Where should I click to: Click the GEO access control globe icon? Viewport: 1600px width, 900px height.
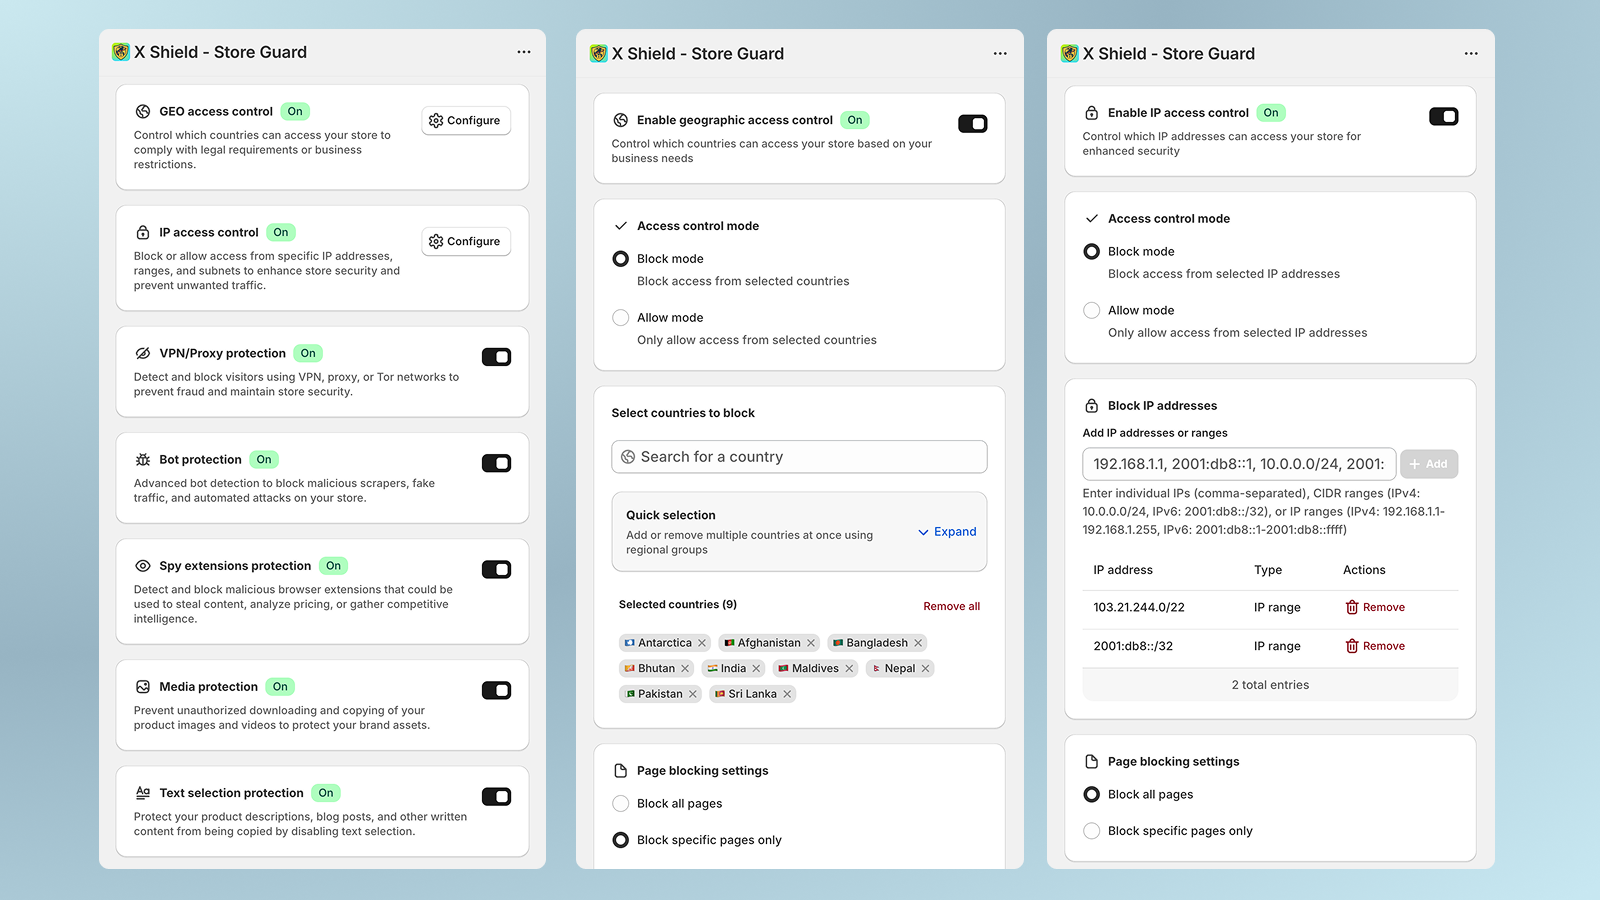pos(143,111)
